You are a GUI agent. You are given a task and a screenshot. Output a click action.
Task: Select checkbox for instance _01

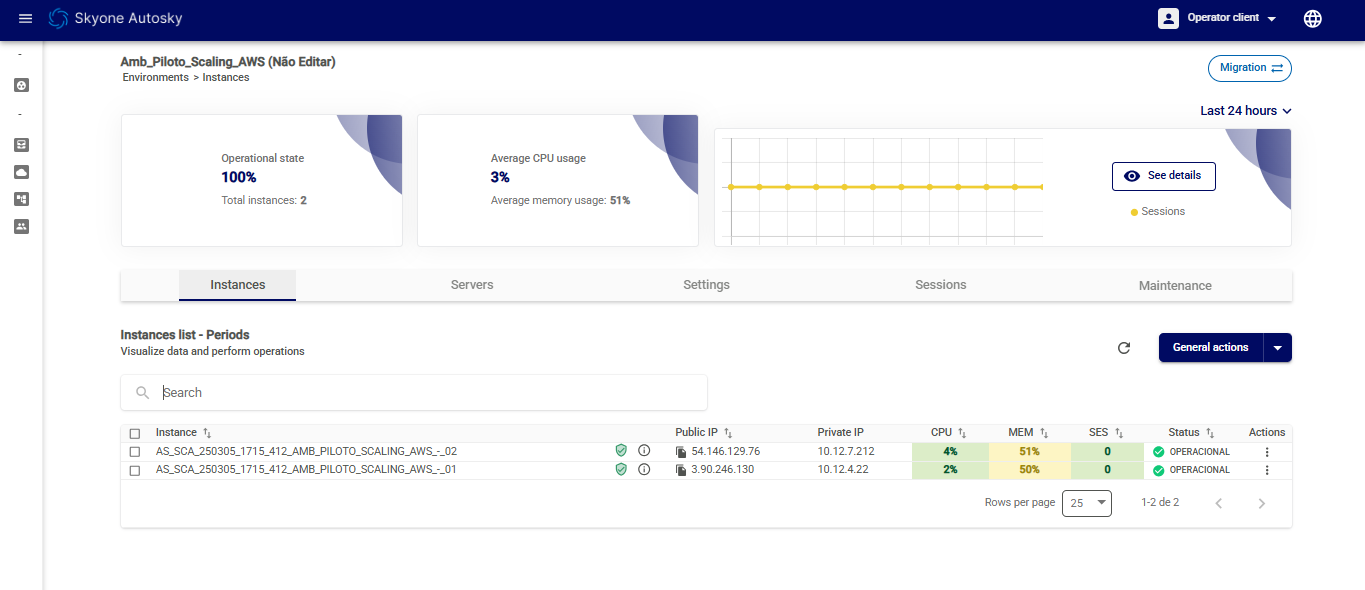tap(135, 470)
